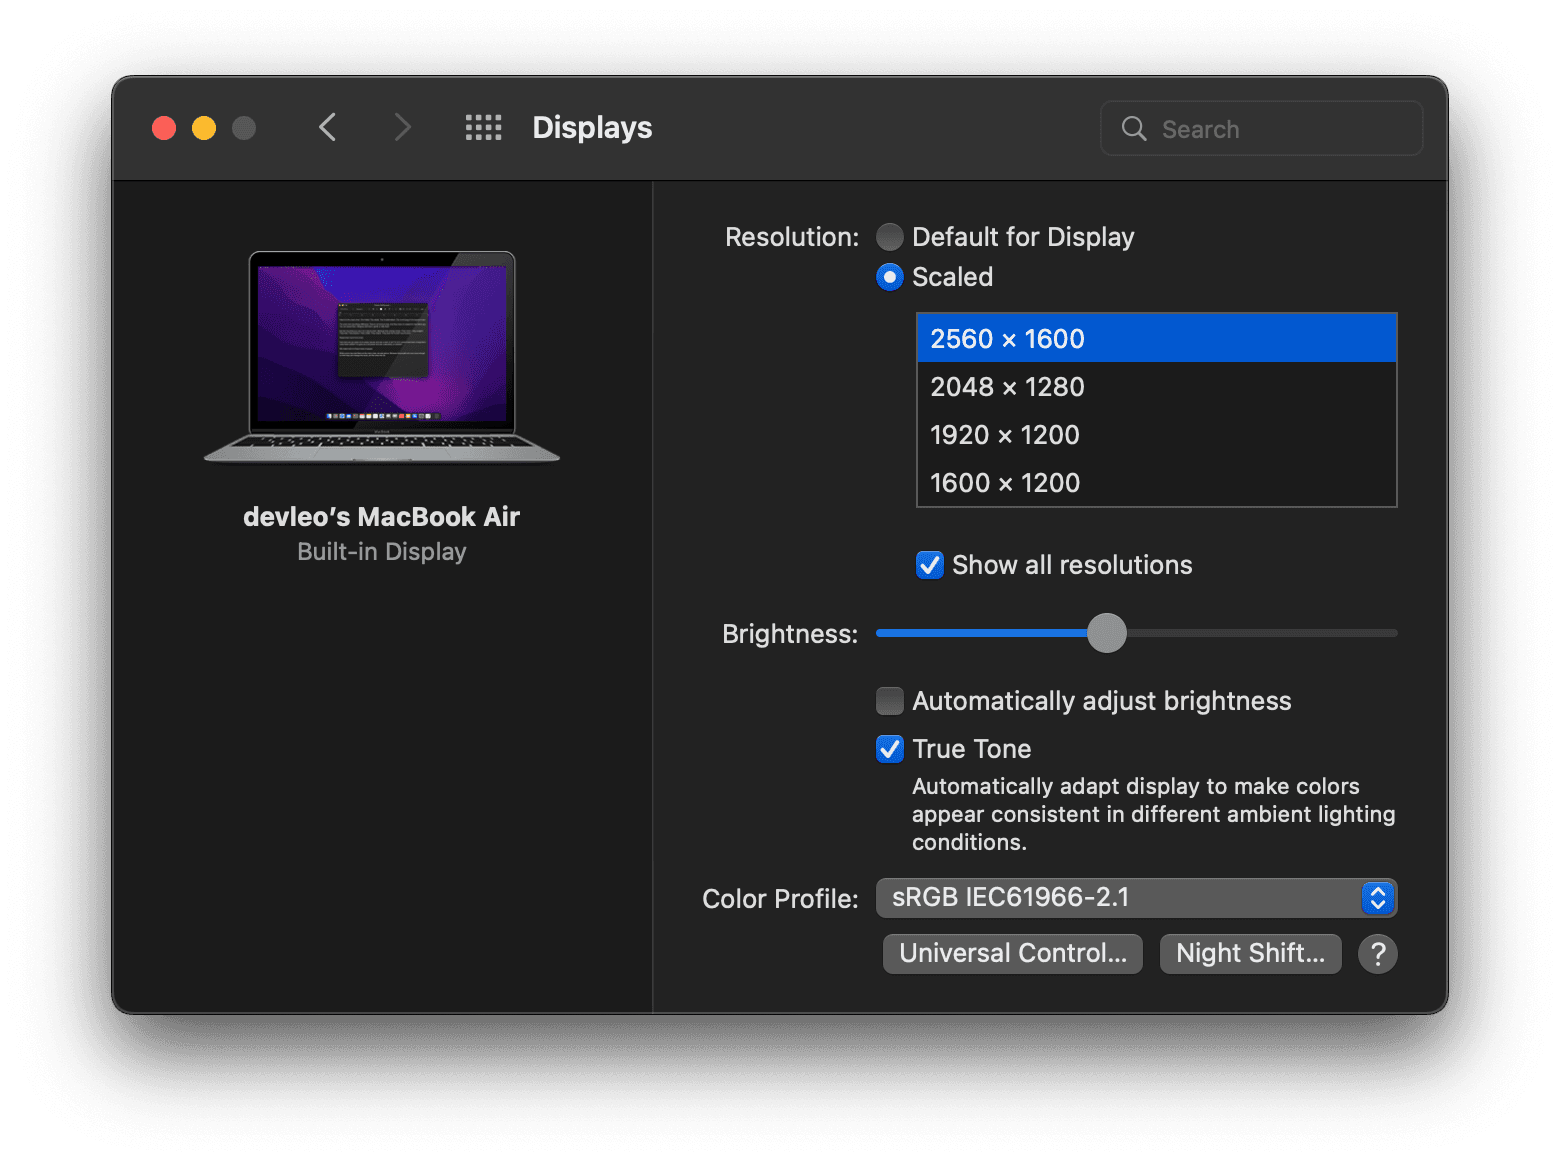Choose the 1600 × 1200 resolution
1560x1162 pixels.
click(x=1156, y=482)
